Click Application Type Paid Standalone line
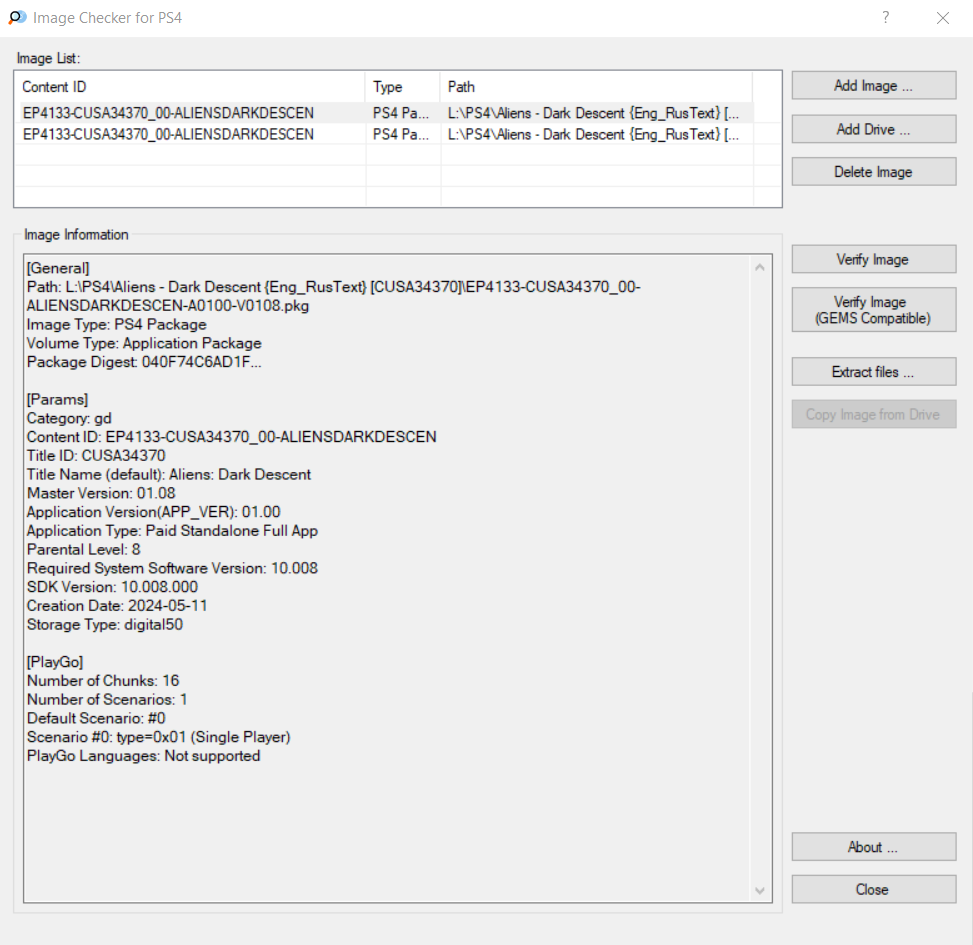This screenshot has width=973, height=945. coord(173,531)
